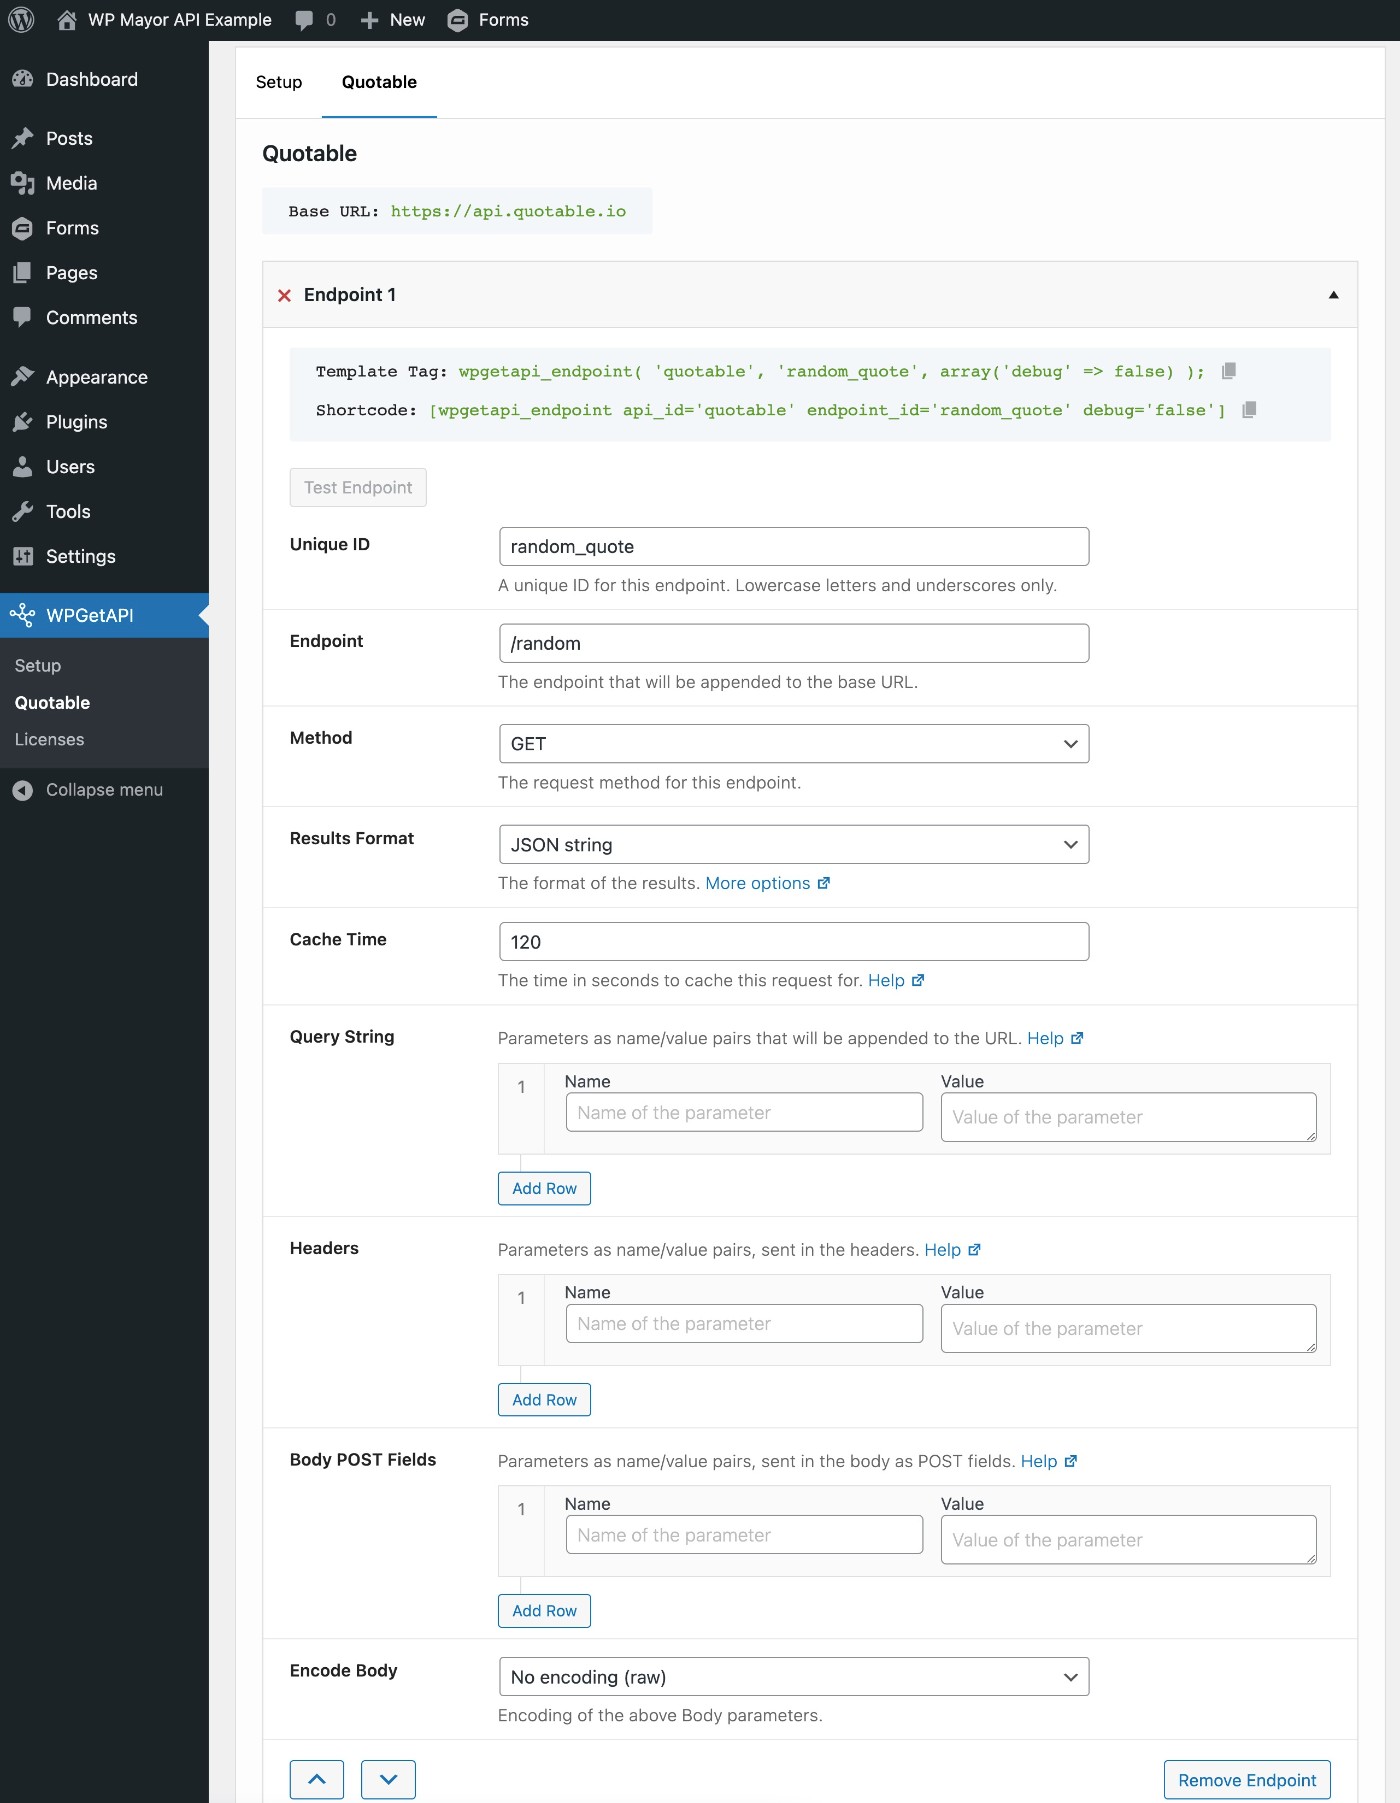The height and width of the screenshot is (1803, 1400).
Task: Click Body POST Fields Value field
Action: pos(1128,1540)
